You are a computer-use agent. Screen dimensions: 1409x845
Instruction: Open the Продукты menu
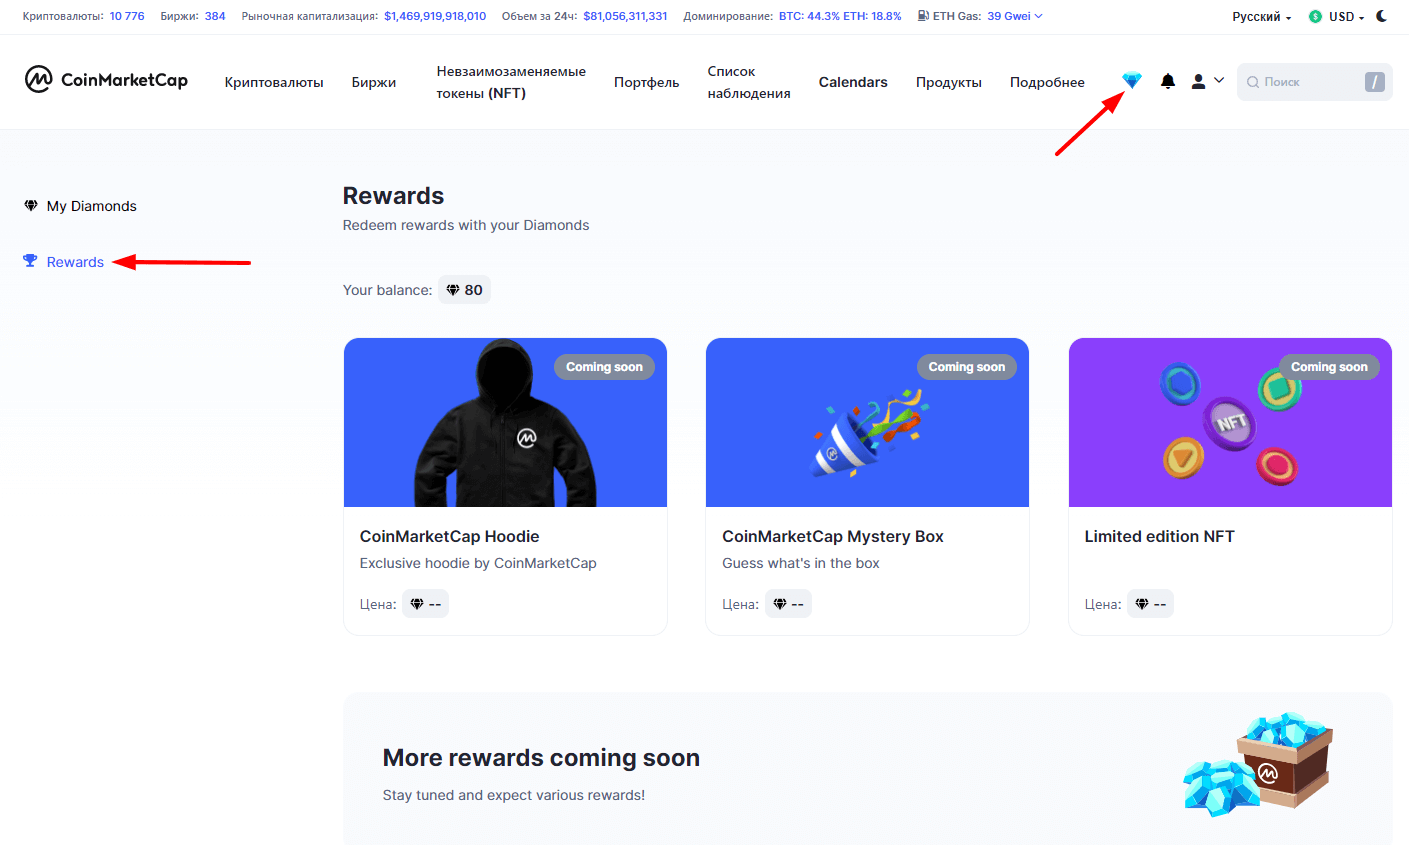(x=949, y=82)
